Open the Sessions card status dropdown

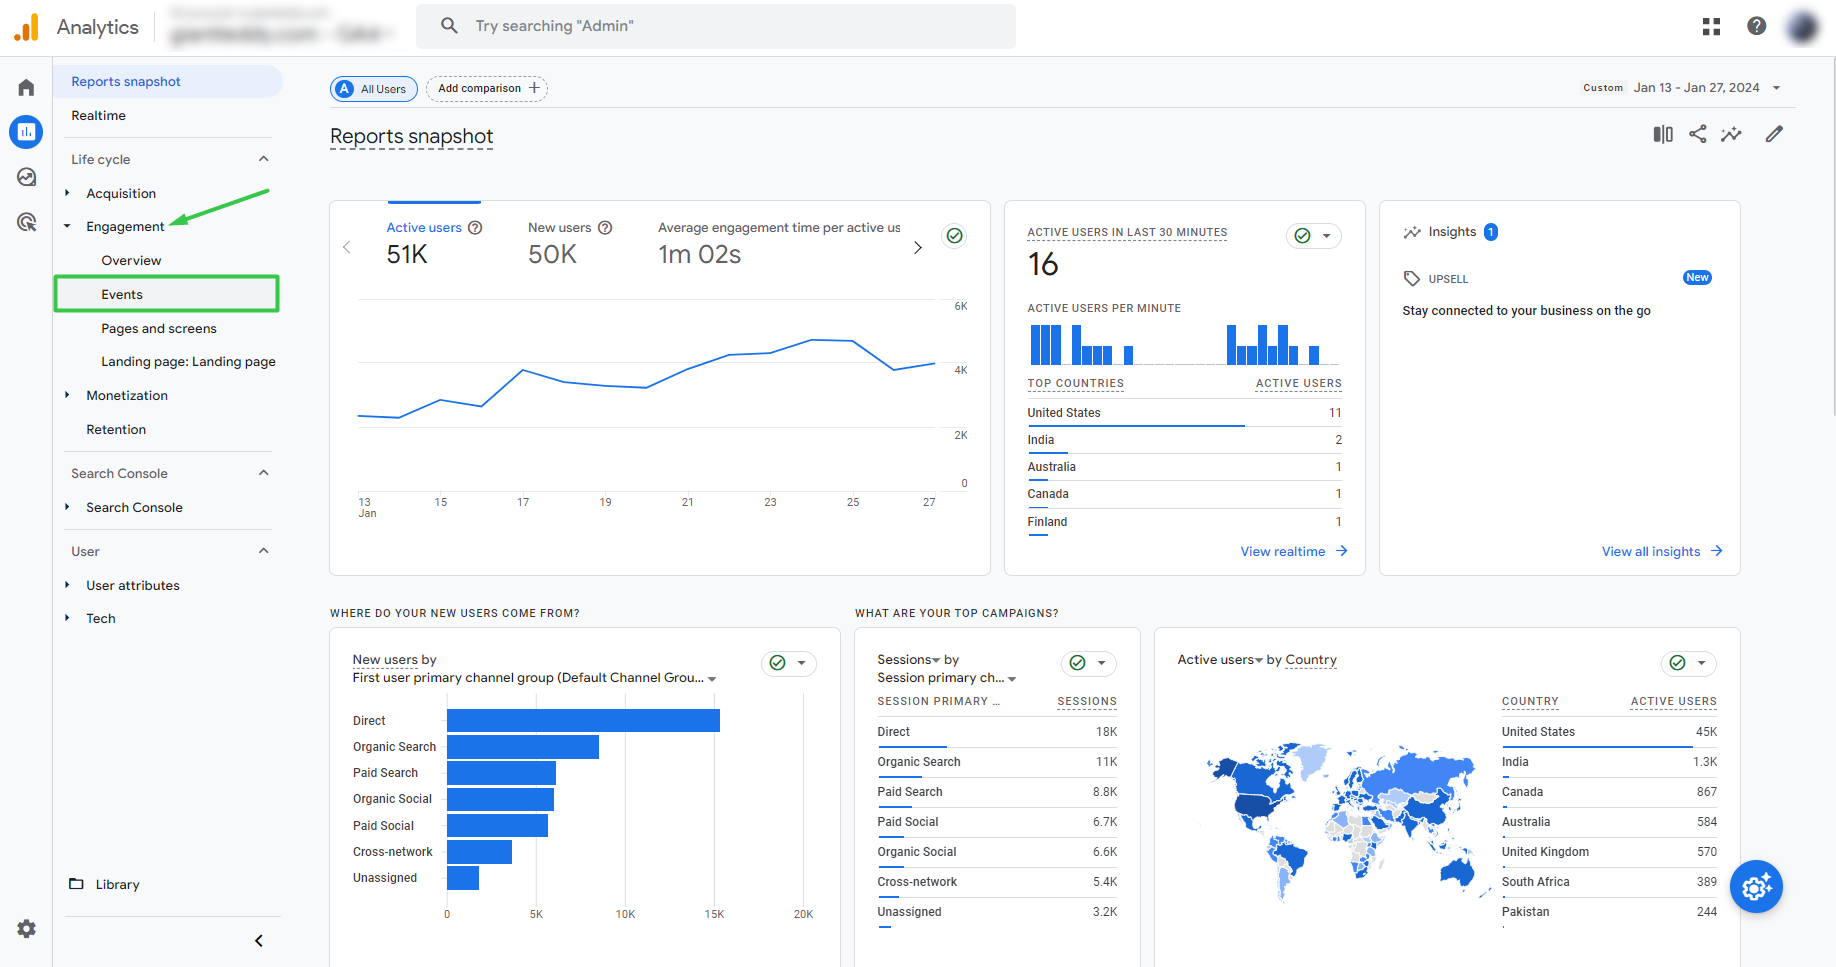[x=1102, y=663]
